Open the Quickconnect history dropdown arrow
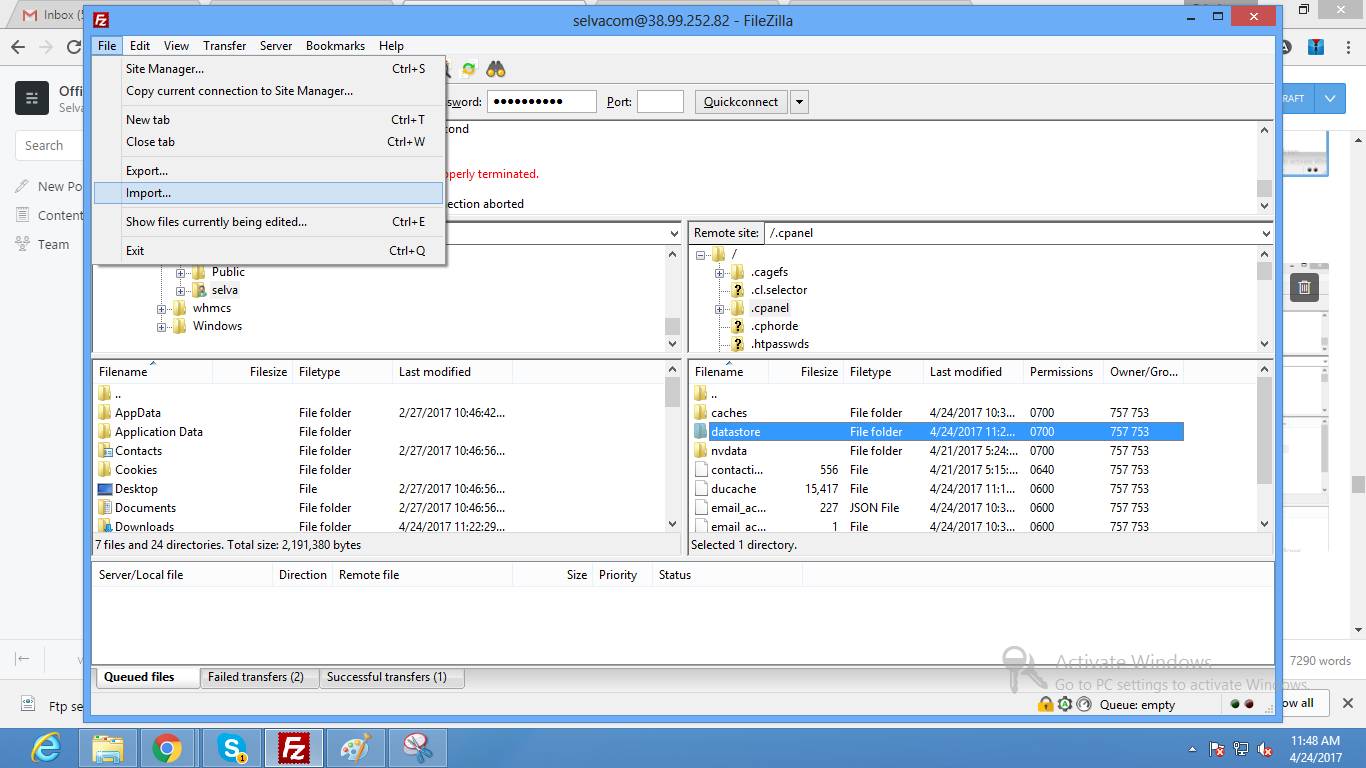 click(x=799, y=102)
